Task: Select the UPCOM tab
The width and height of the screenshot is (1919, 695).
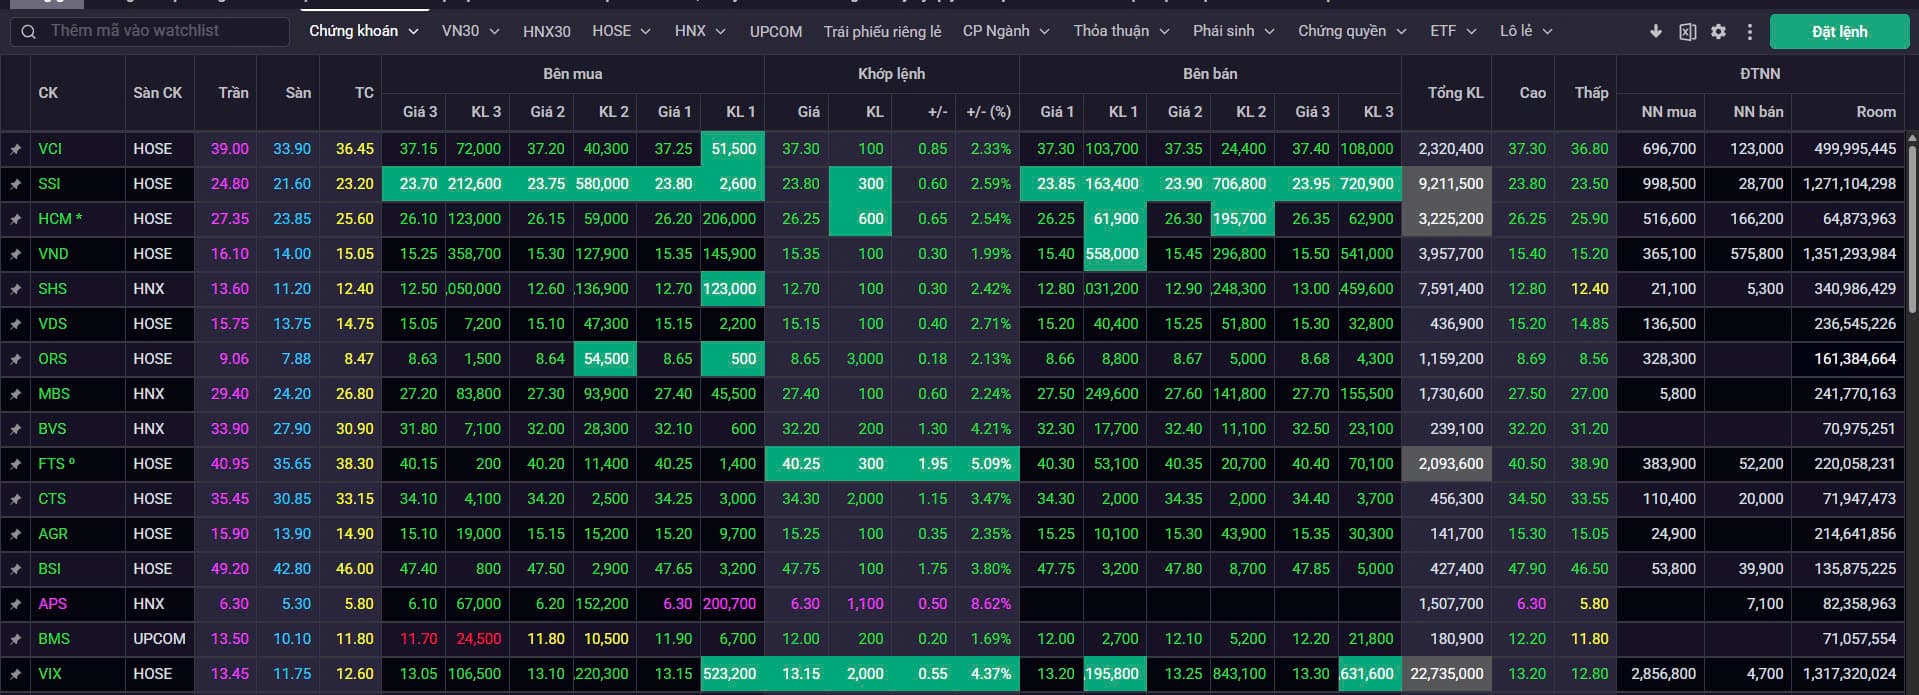Action: point(776,31)
